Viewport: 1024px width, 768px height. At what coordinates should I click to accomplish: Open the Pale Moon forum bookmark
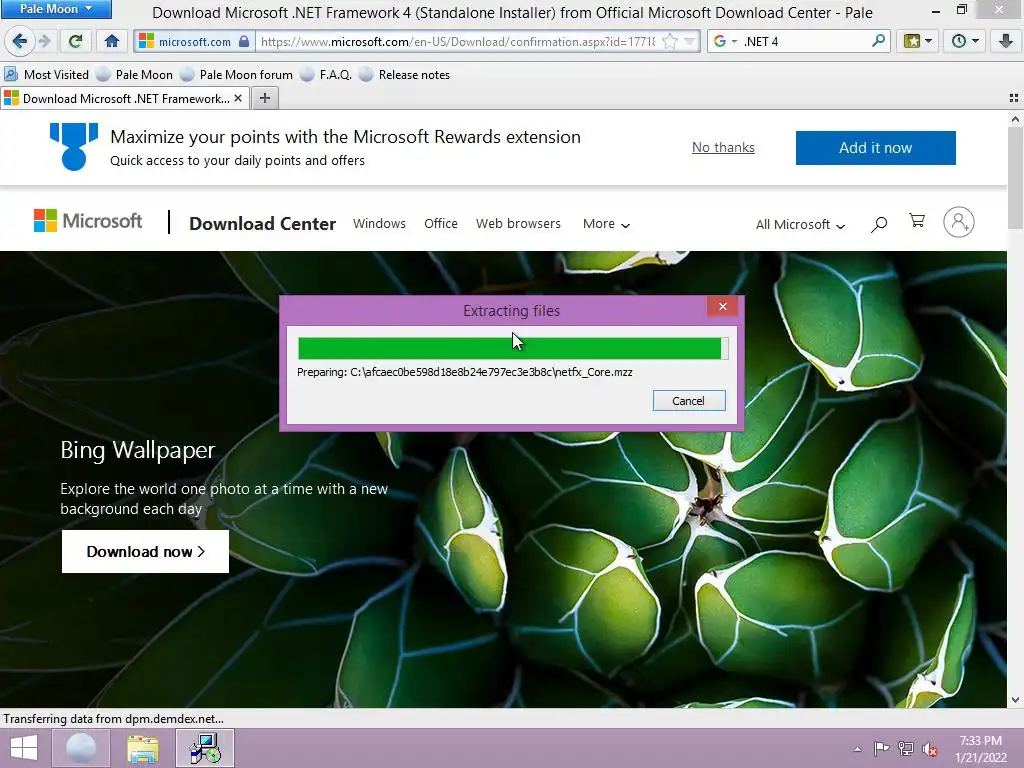(x=236, y=74)
